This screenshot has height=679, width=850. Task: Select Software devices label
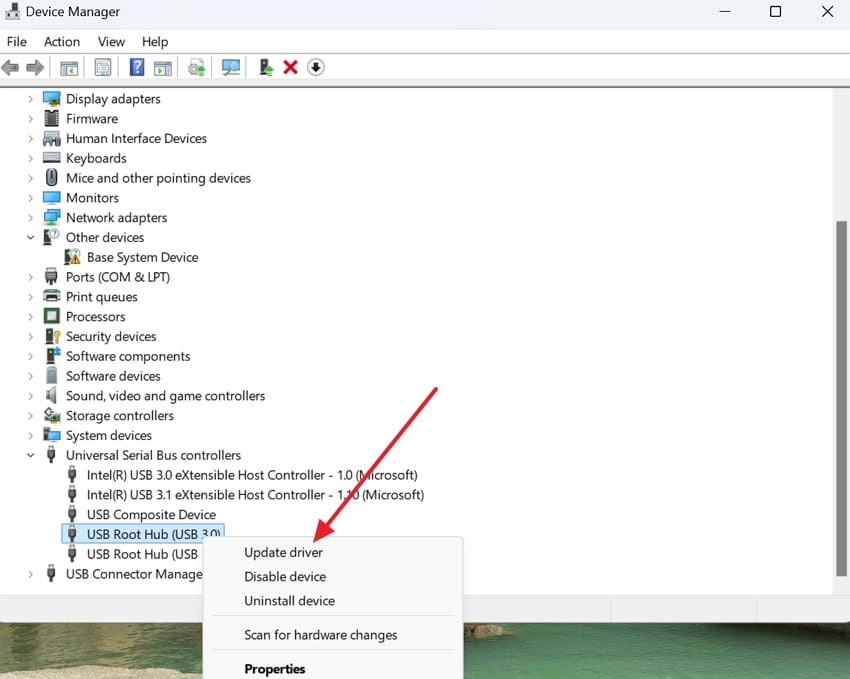(x=113, y=376)
